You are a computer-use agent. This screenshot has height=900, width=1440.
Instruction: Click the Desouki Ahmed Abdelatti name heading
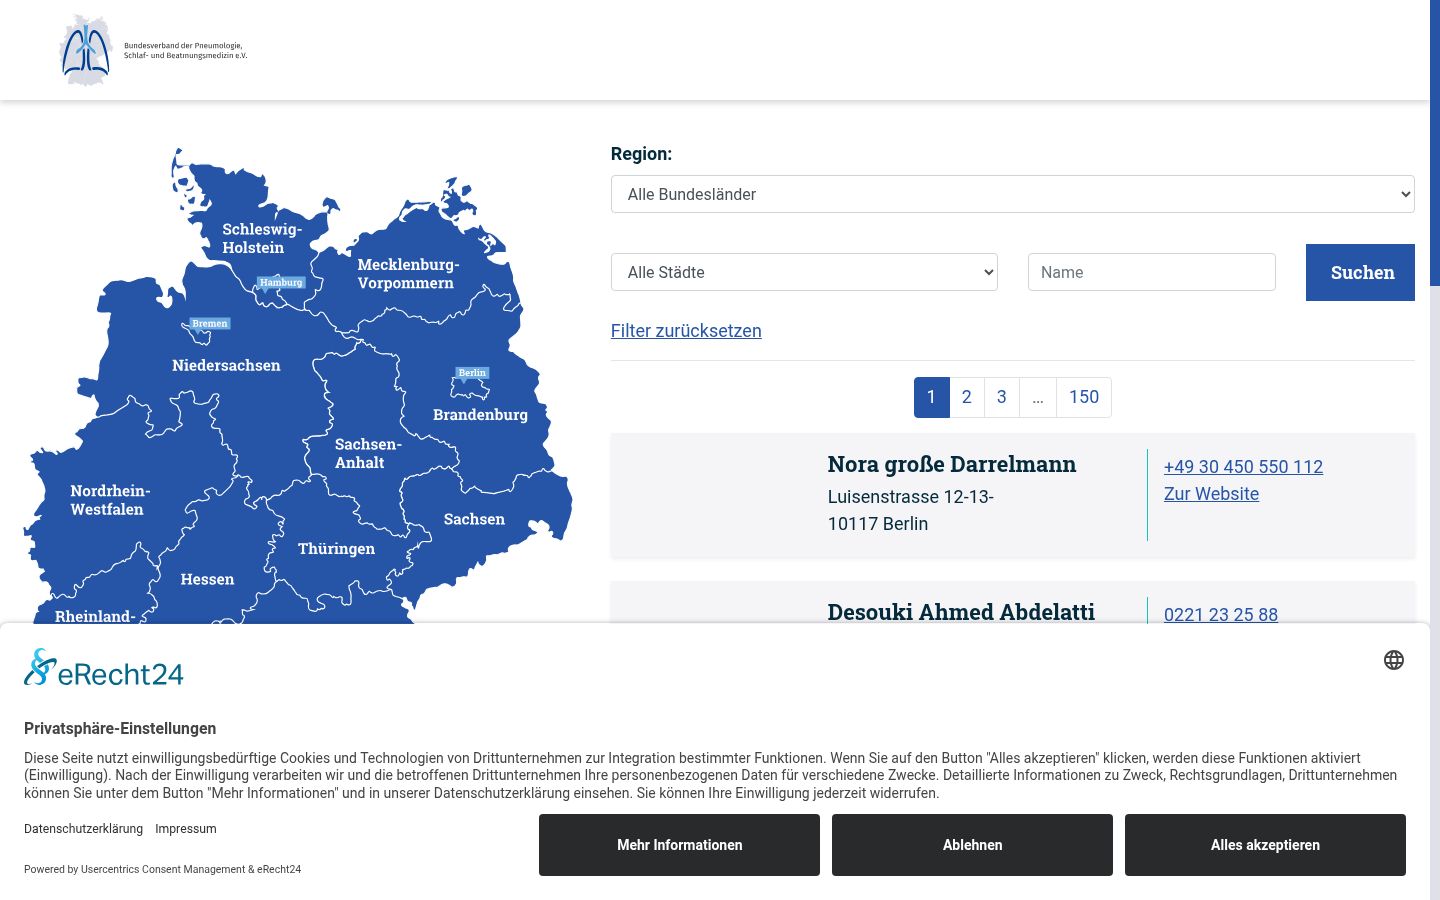click(961, 612)
